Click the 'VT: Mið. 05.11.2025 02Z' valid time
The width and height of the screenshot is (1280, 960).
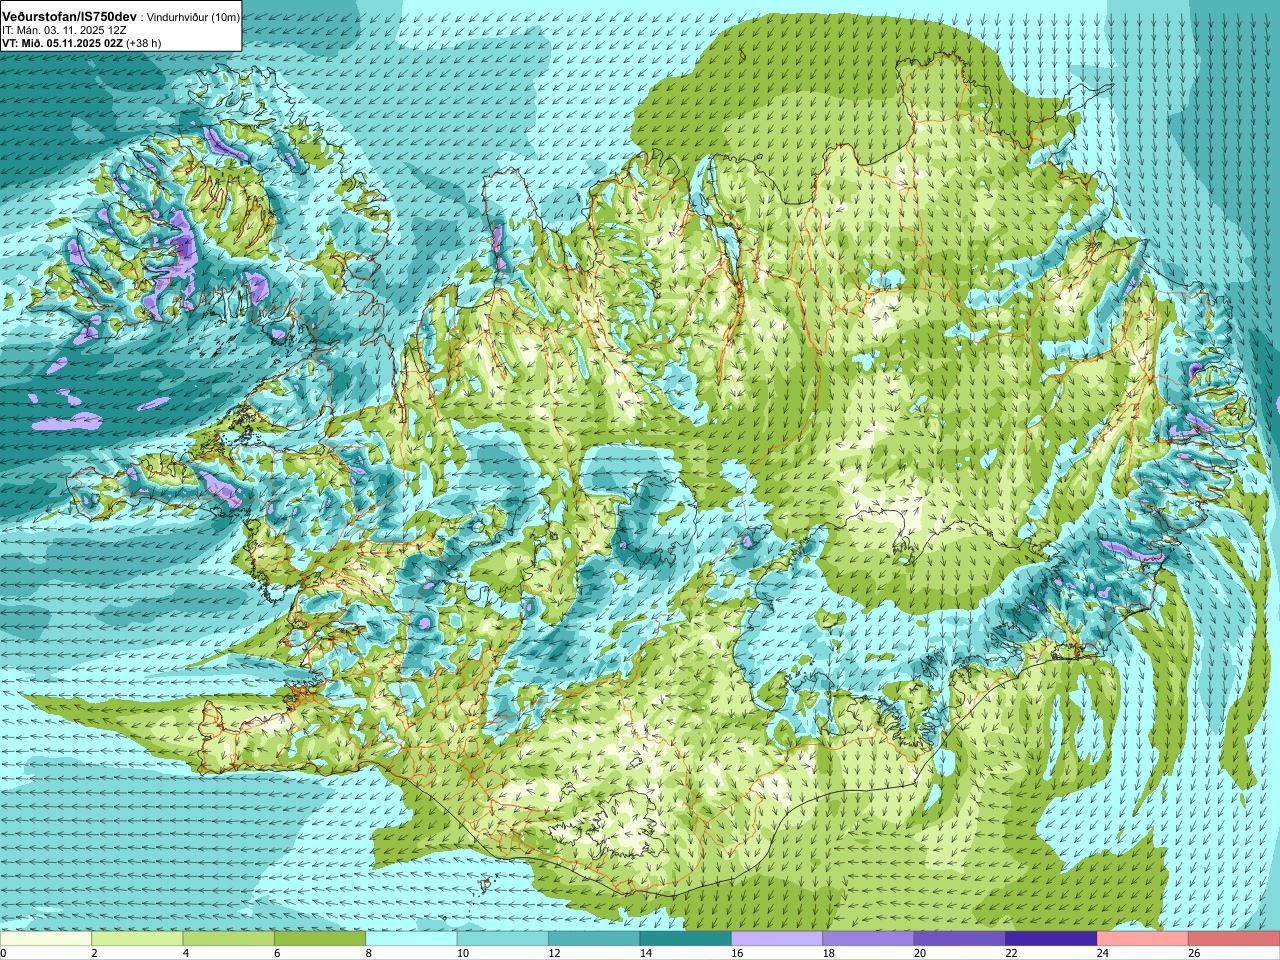coord(62,43)
